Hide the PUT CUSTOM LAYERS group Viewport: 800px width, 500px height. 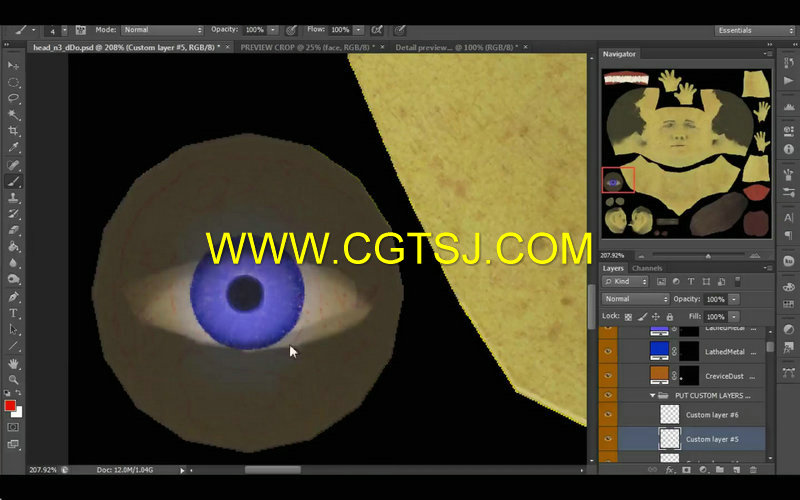coord(608,395)
